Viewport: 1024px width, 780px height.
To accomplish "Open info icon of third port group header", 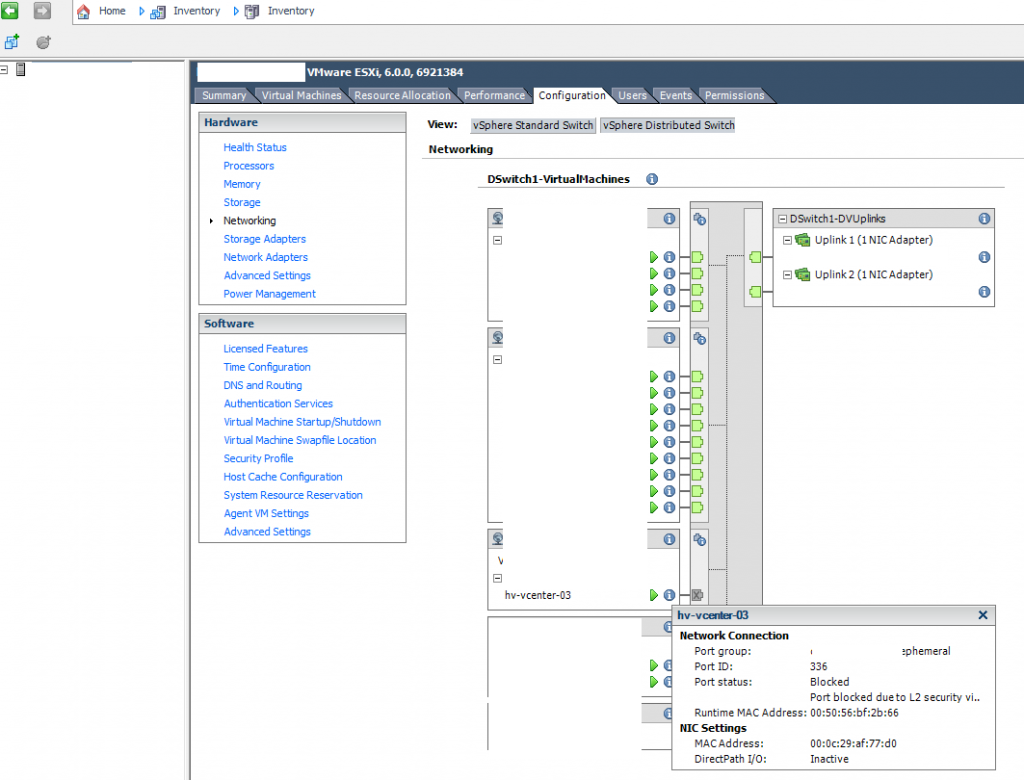I will click(669, 540).
